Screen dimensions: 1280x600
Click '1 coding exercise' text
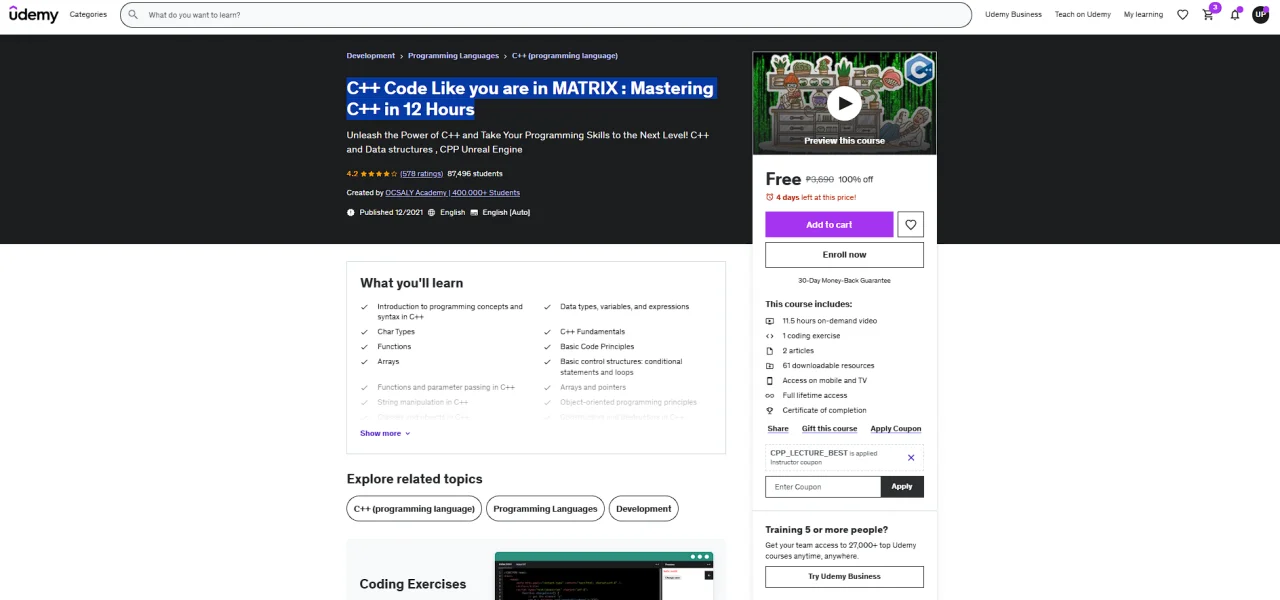(812, 336)
